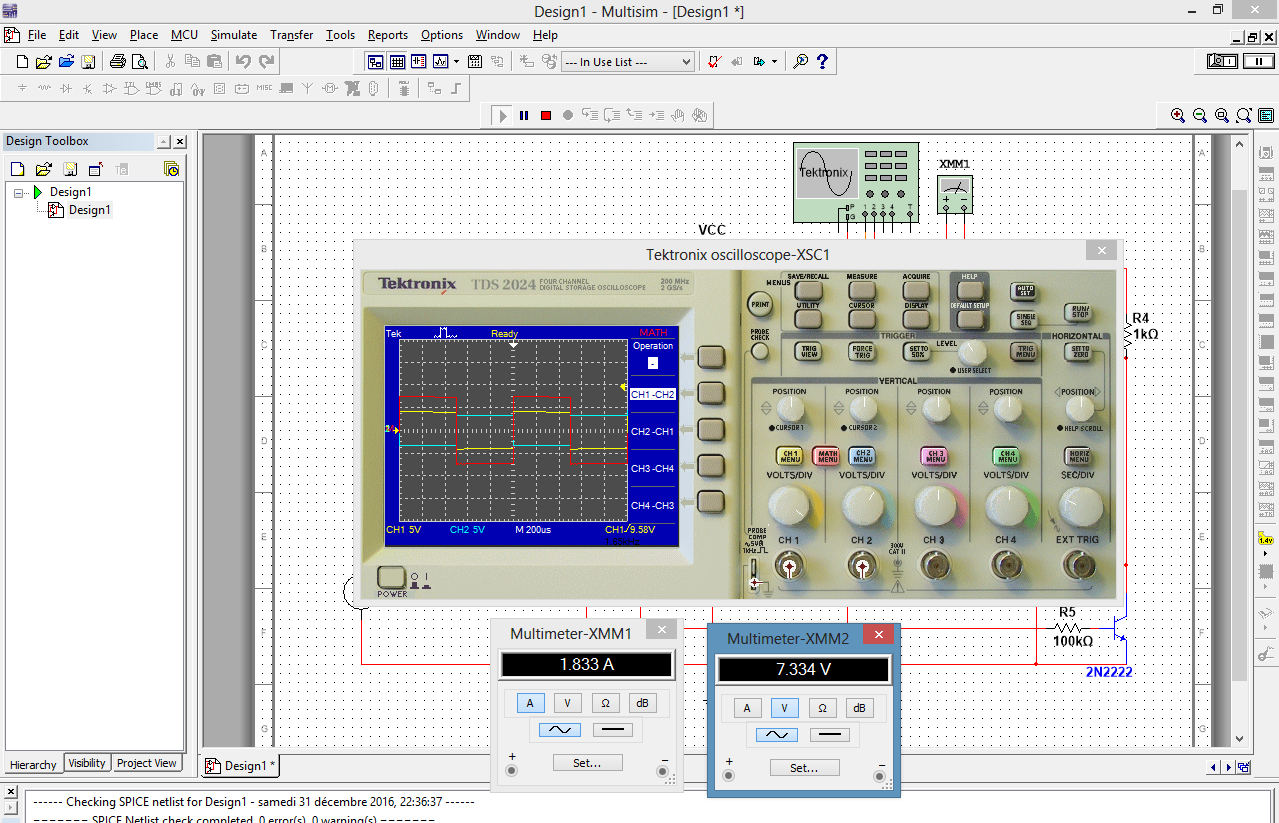Screen dimensions: 1279x823
Task: Click the CH1 VOLTS/DIV knob
Action: (789, 504)
